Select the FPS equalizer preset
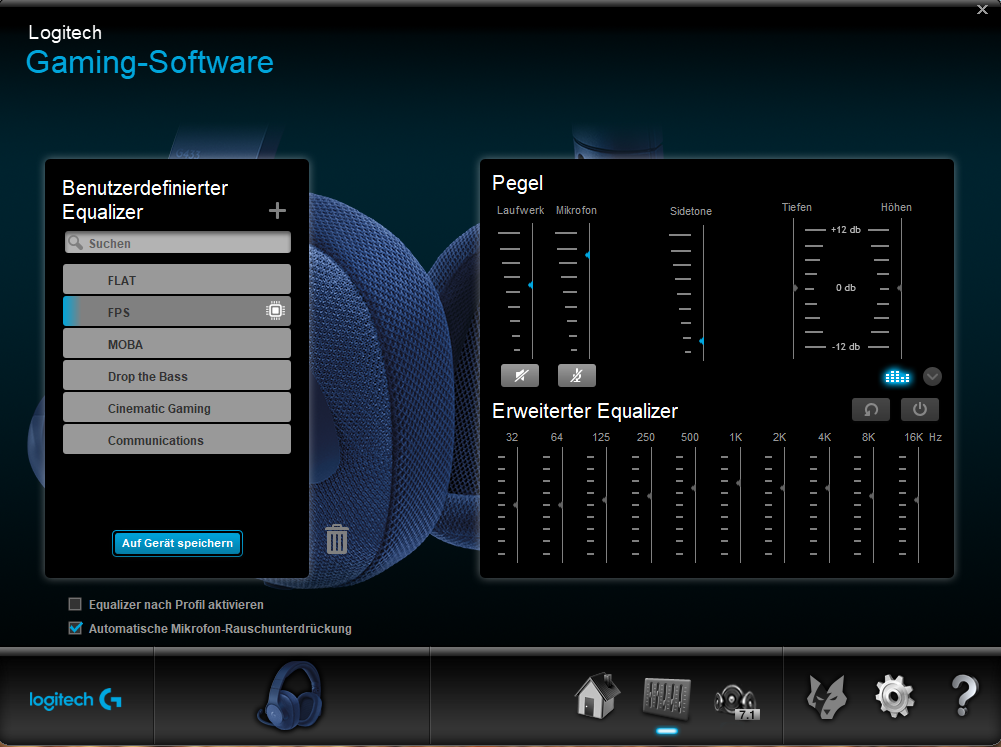This screenshot has width=1001, height=747. coord(177,312)
